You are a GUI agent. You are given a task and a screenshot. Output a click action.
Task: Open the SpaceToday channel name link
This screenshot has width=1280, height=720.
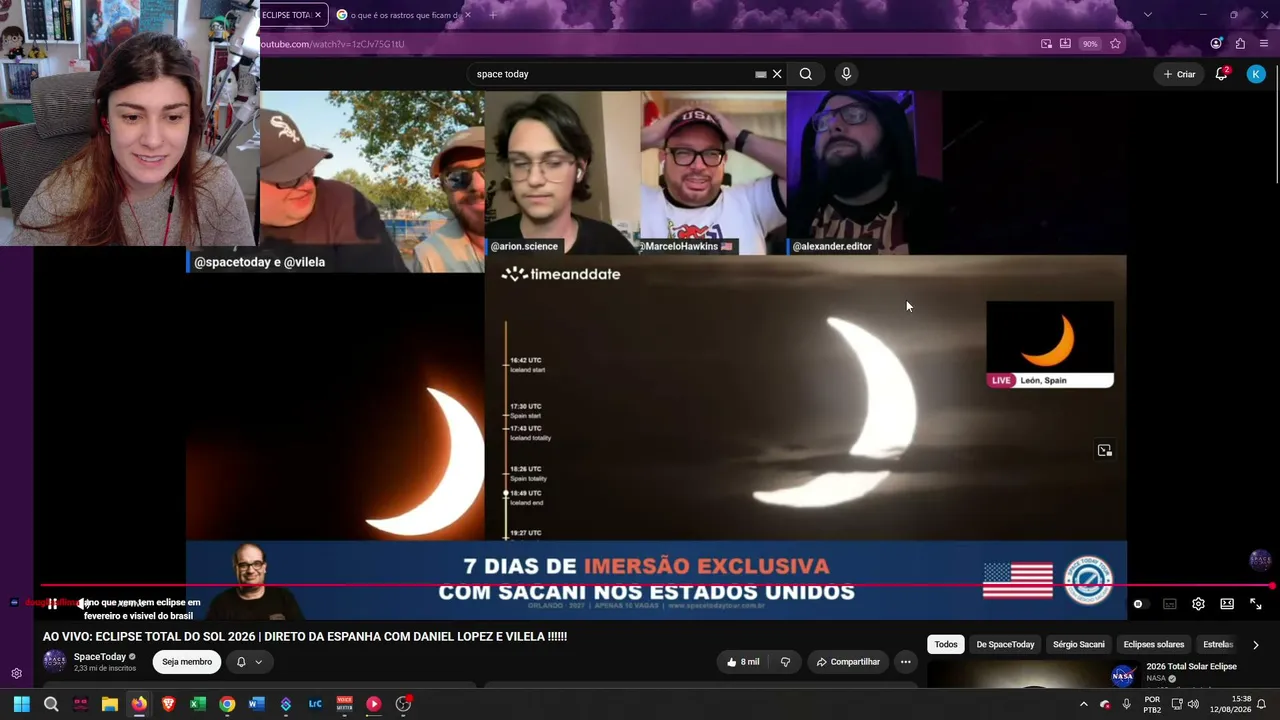[x=100, y=657]
